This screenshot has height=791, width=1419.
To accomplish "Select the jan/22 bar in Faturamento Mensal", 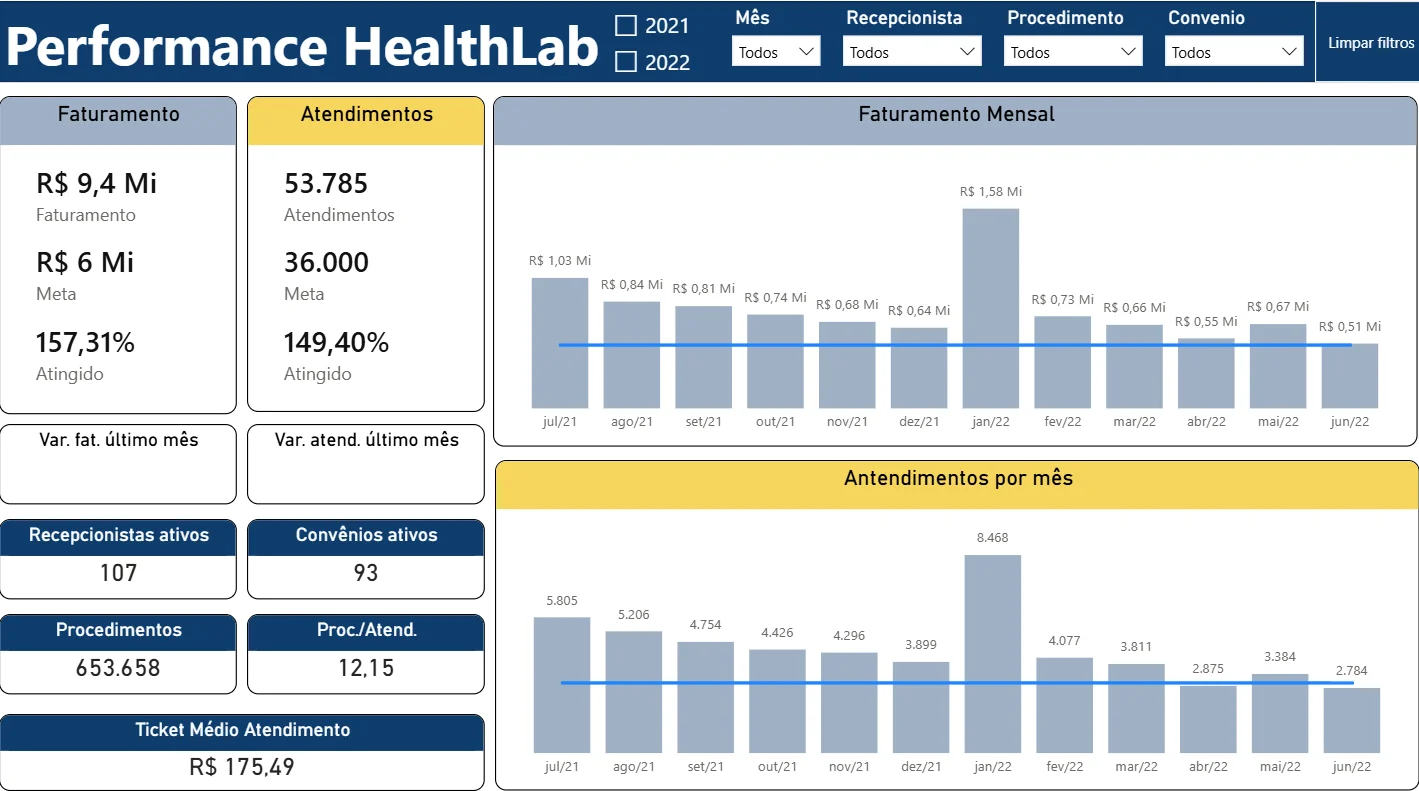I will click(991, 308).
